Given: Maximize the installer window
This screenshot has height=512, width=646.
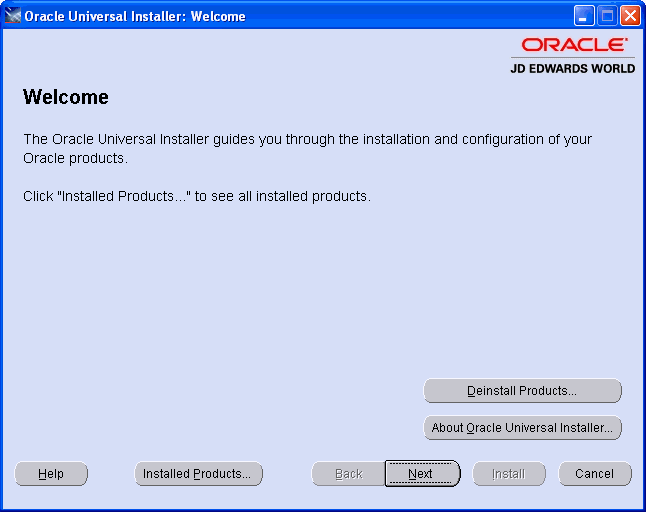Looking at the screenshot, I should pyautogui.click(x=607, y=16).
